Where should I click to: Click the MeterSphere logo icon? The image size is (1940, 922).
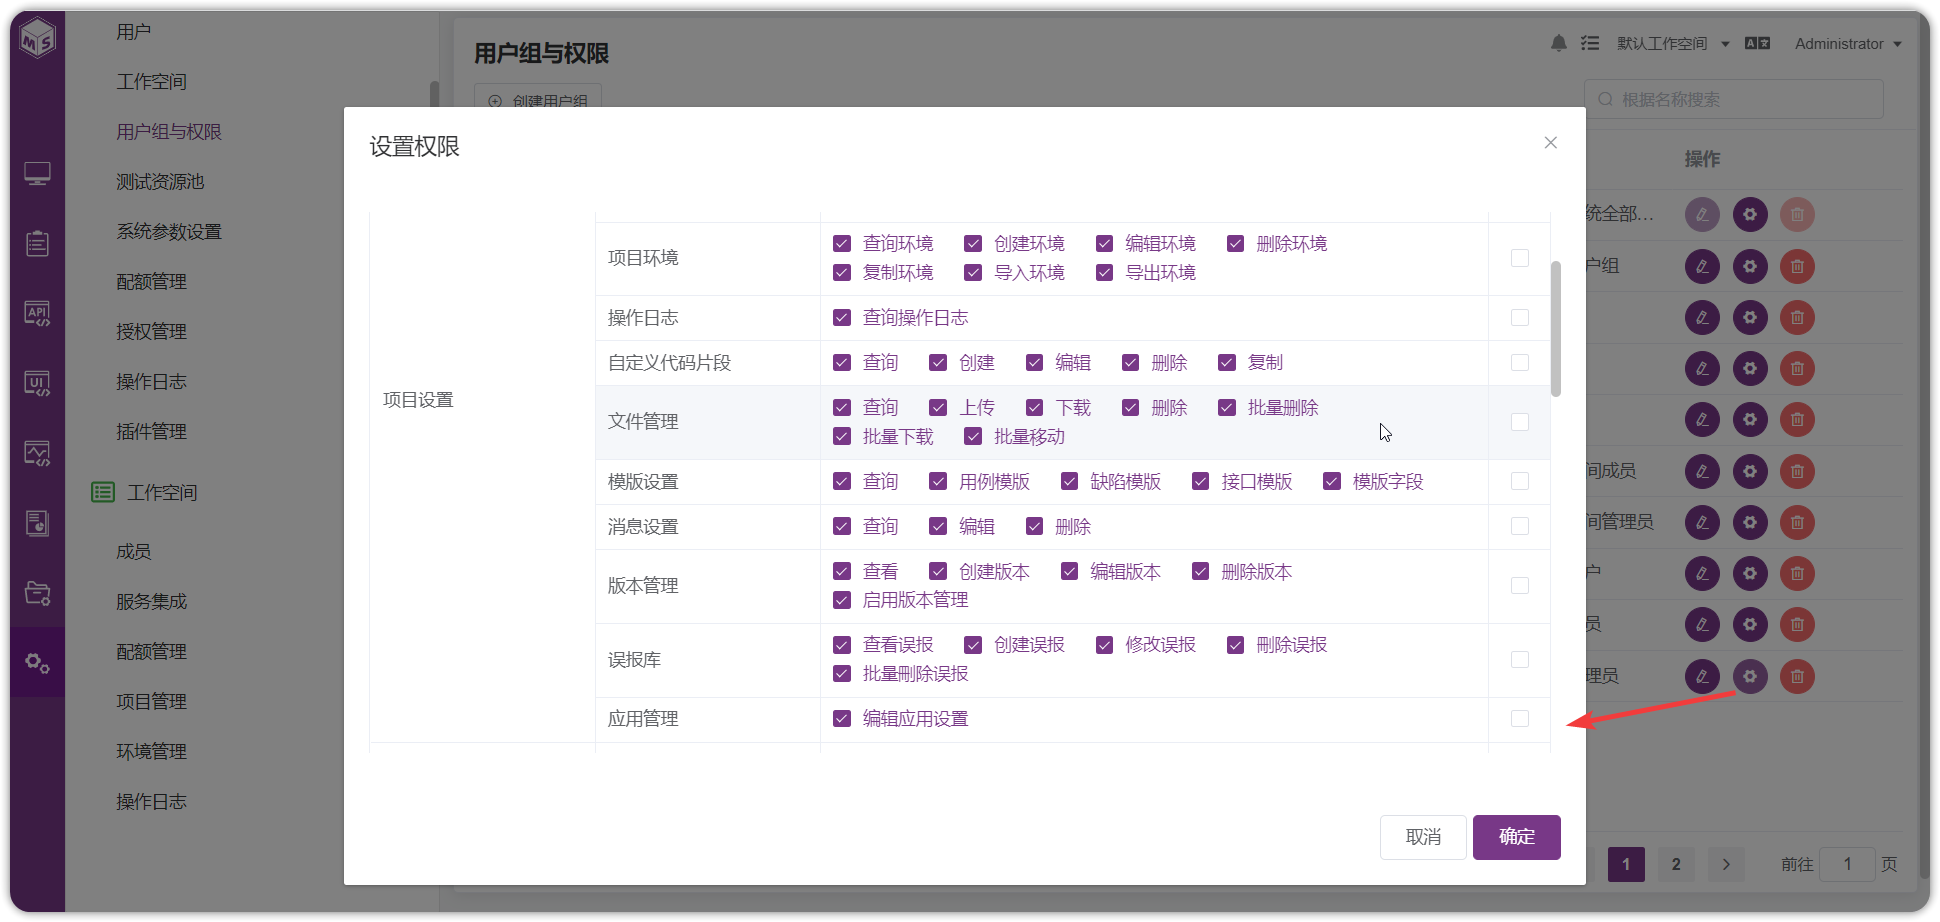(38, 40)
